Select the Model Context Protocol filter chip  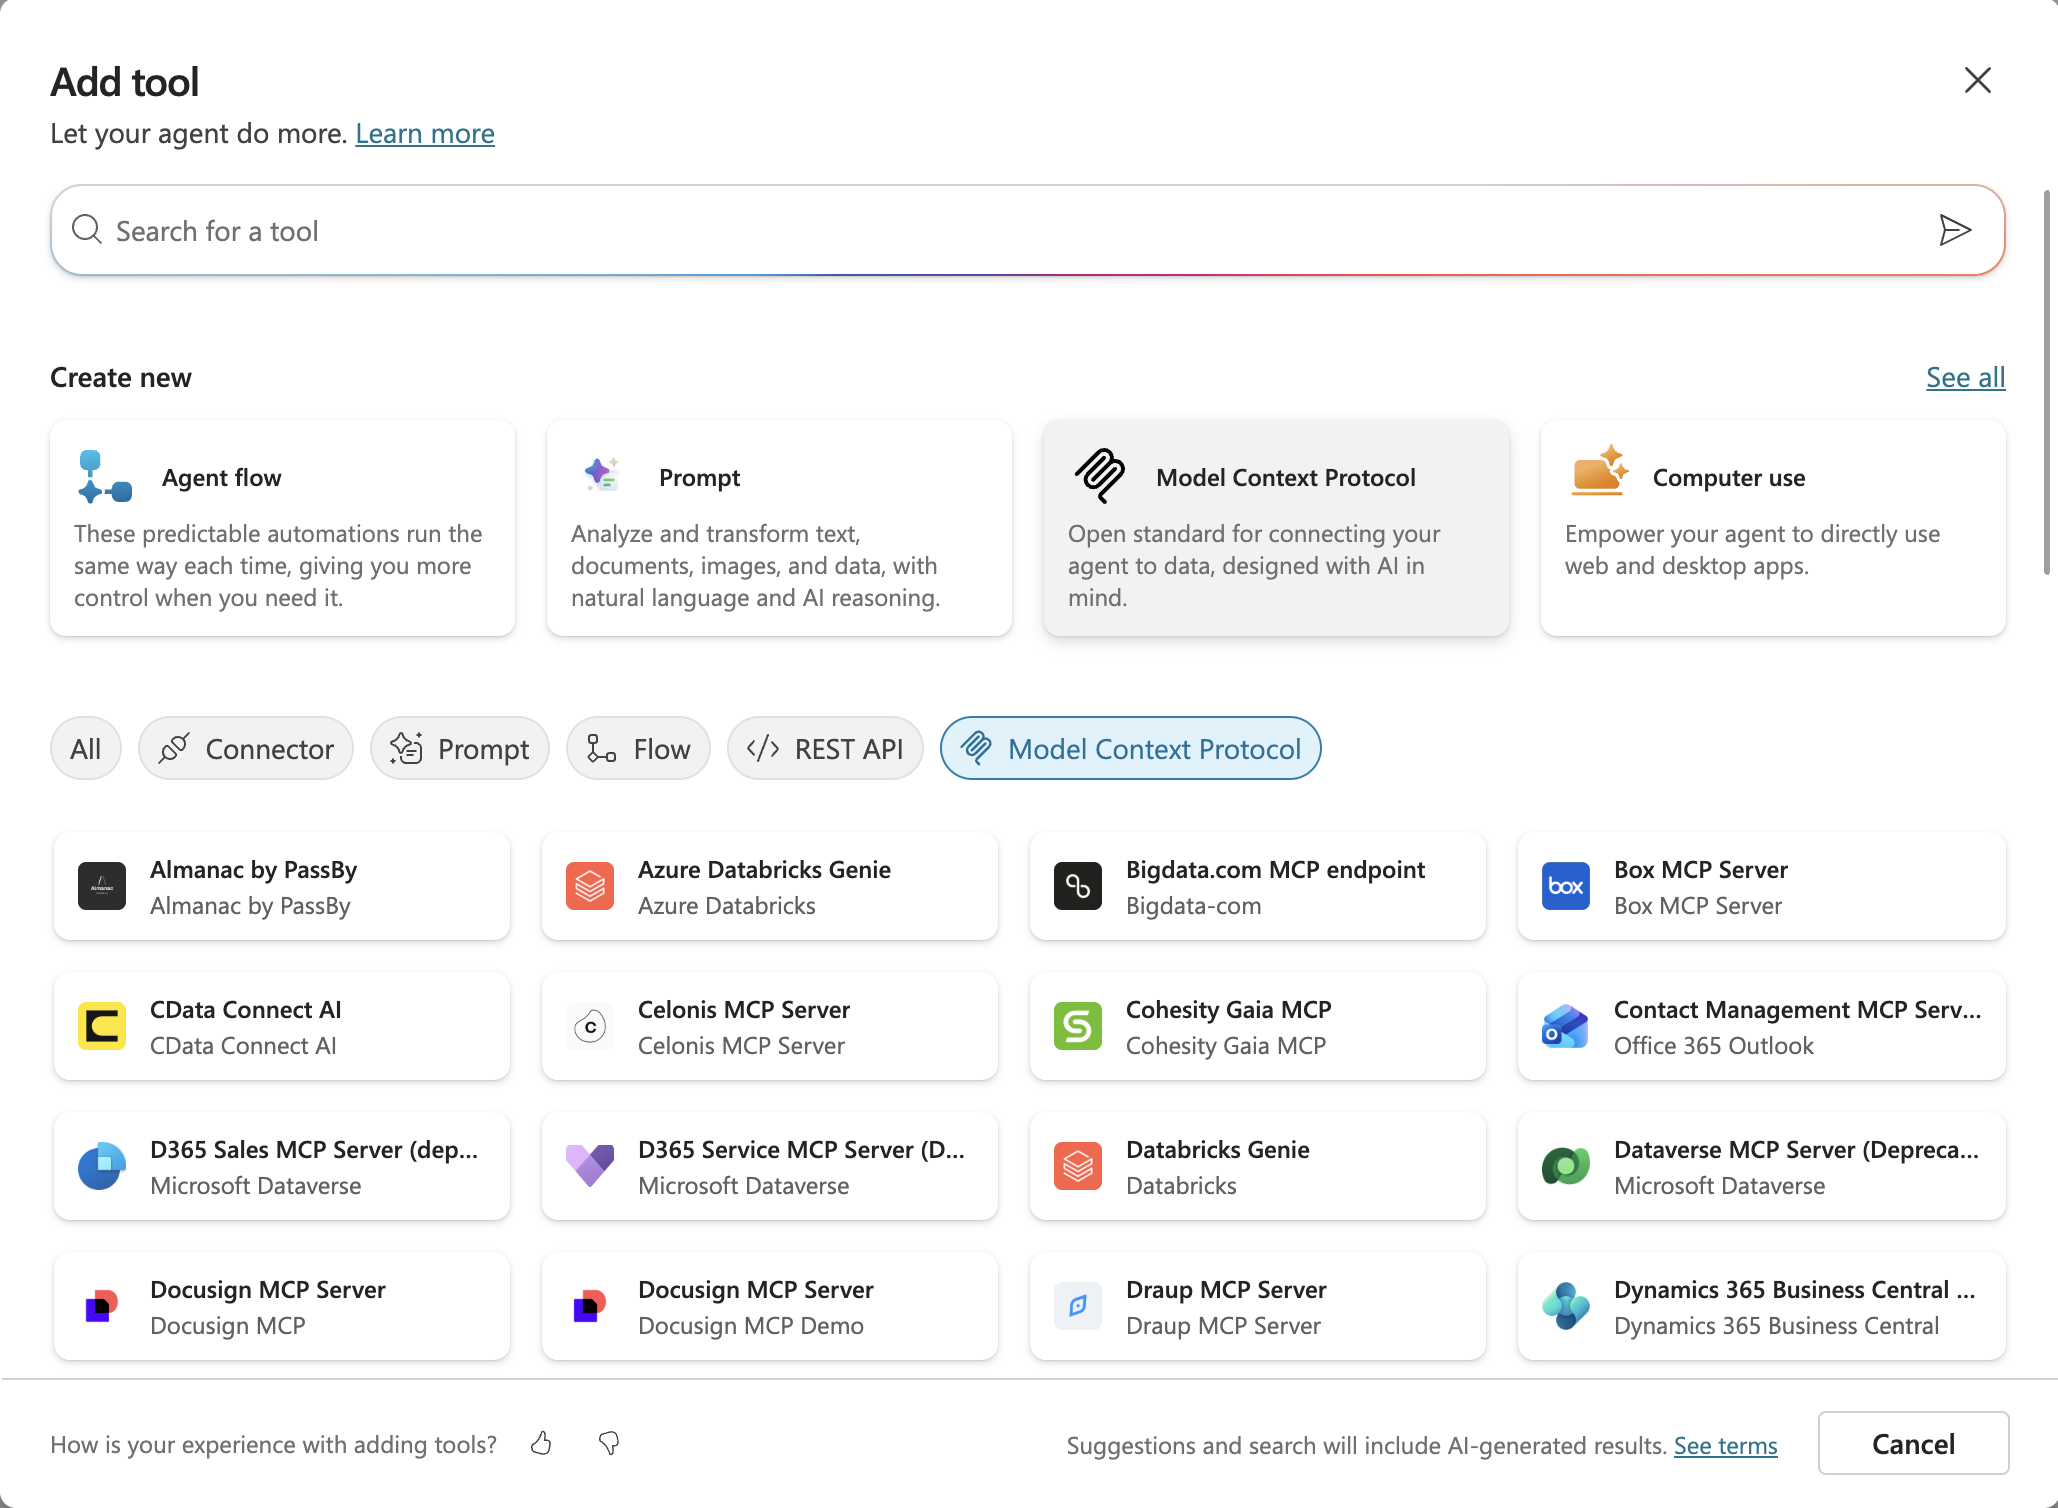1131,748
